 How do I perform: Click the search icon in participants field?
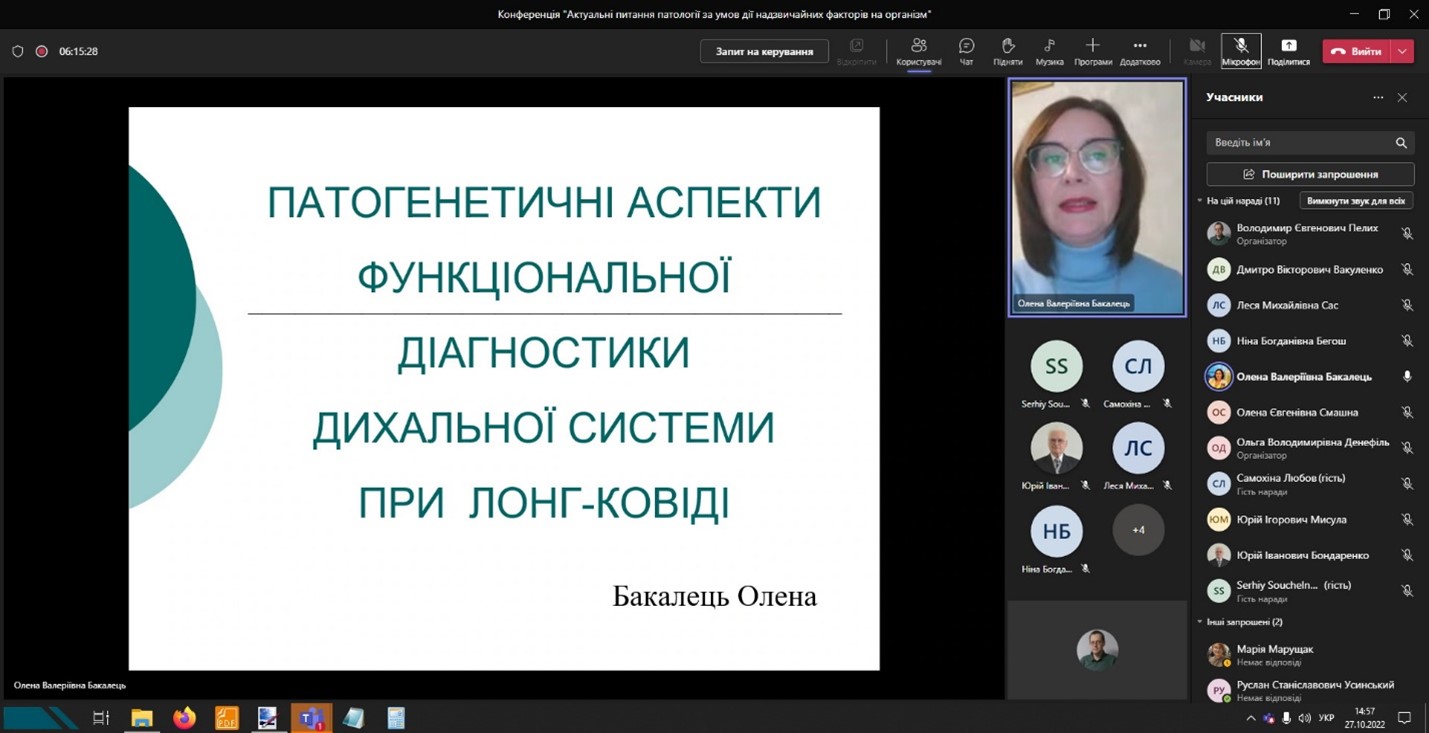[1401, 143]
